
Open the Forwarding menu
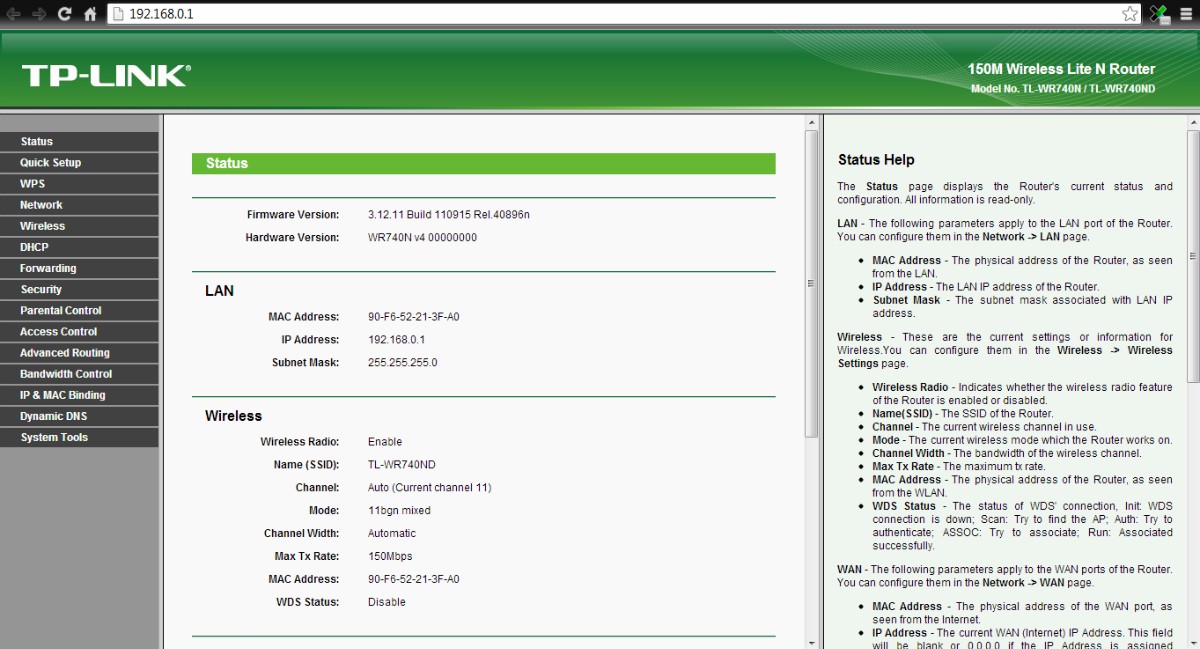click(x=79, y=268)
